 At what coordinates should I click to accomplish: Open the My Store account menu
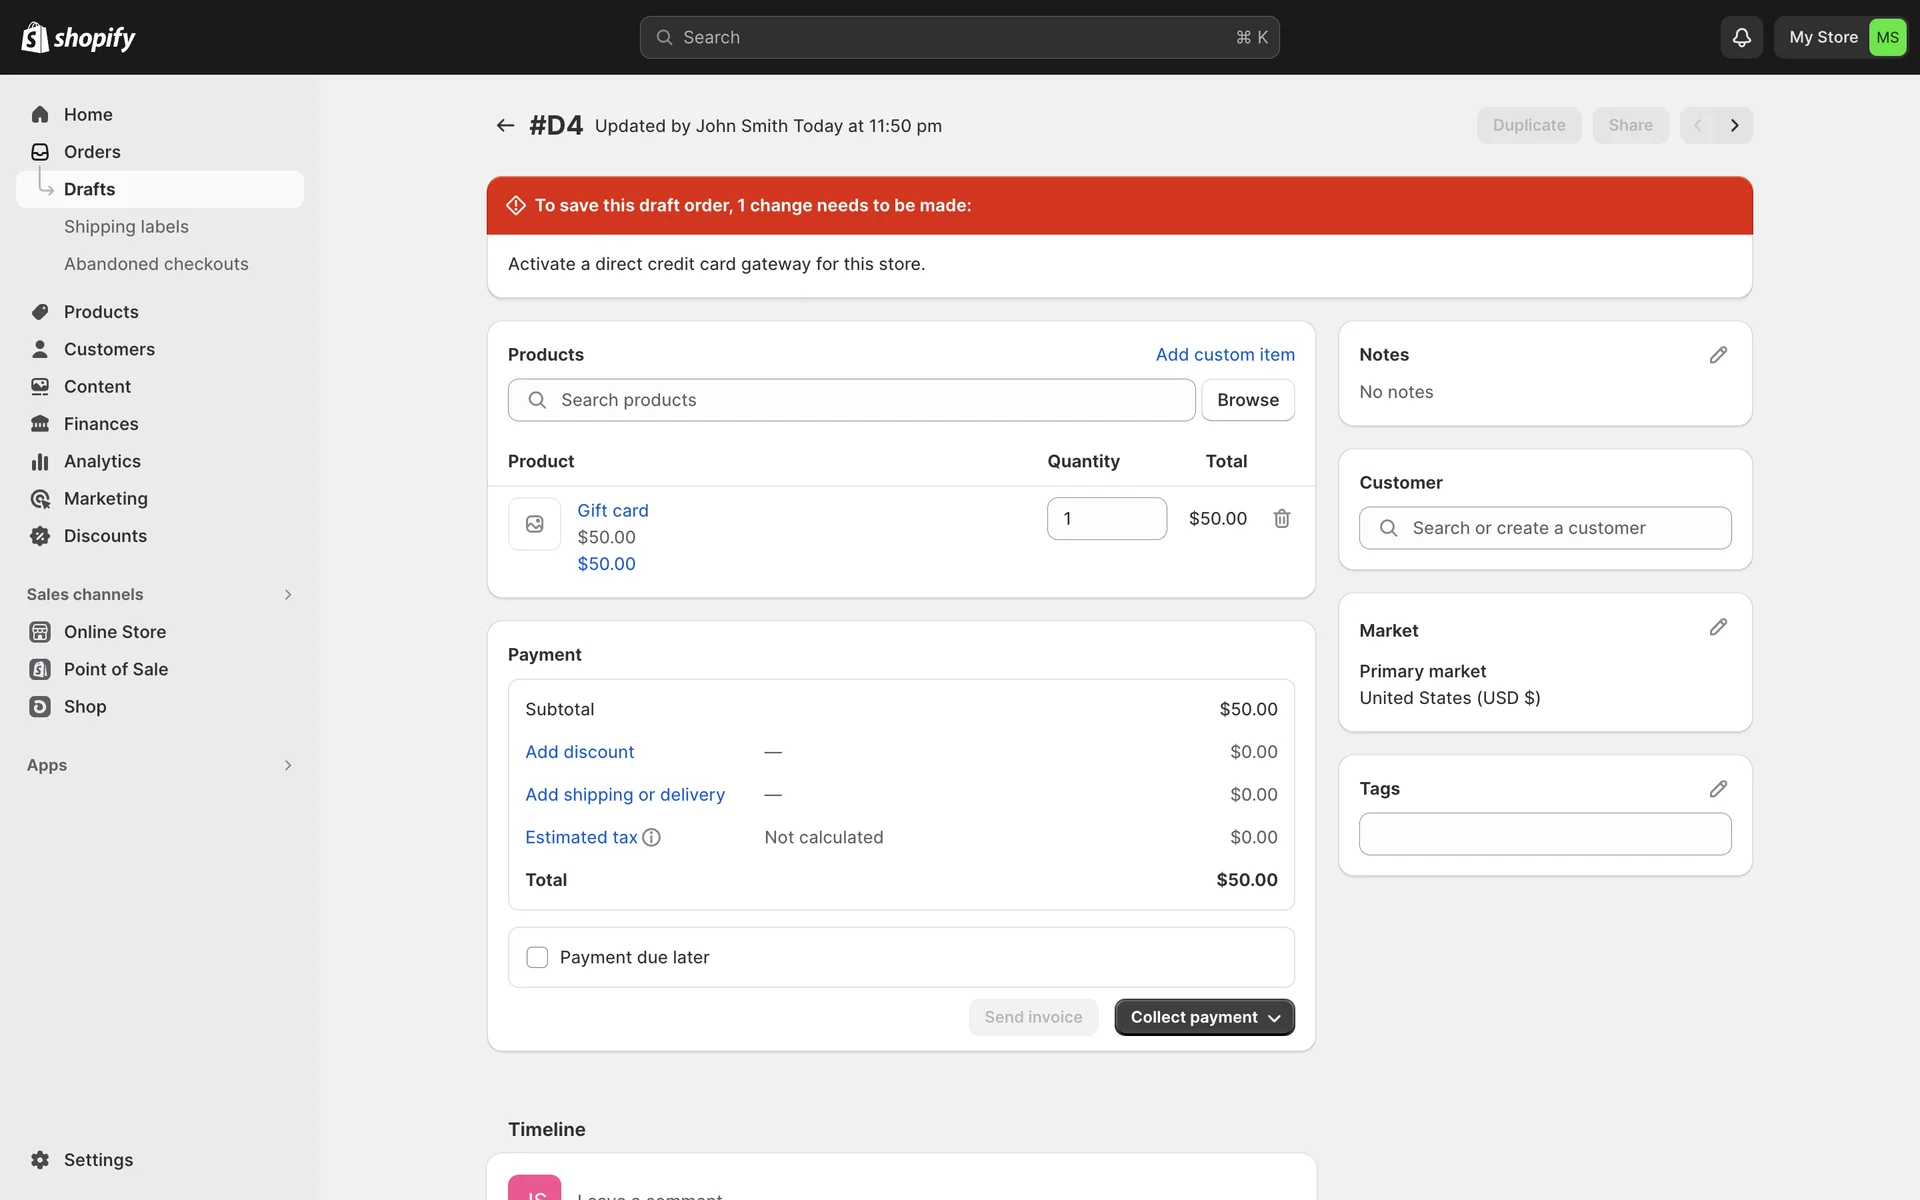(1840, 37)
